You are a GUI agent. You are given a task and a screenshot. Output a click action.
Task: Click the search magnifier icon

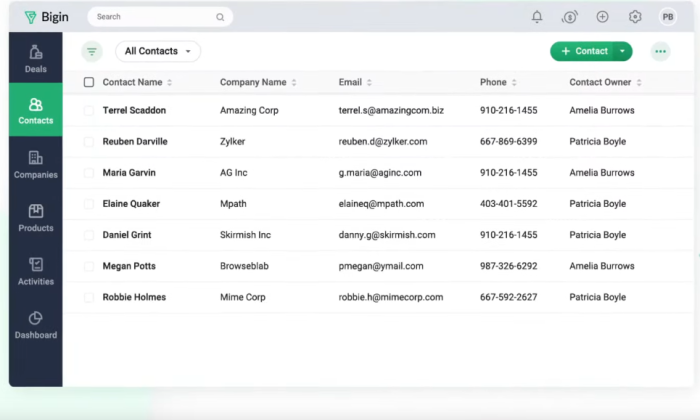tap(220, 17)
